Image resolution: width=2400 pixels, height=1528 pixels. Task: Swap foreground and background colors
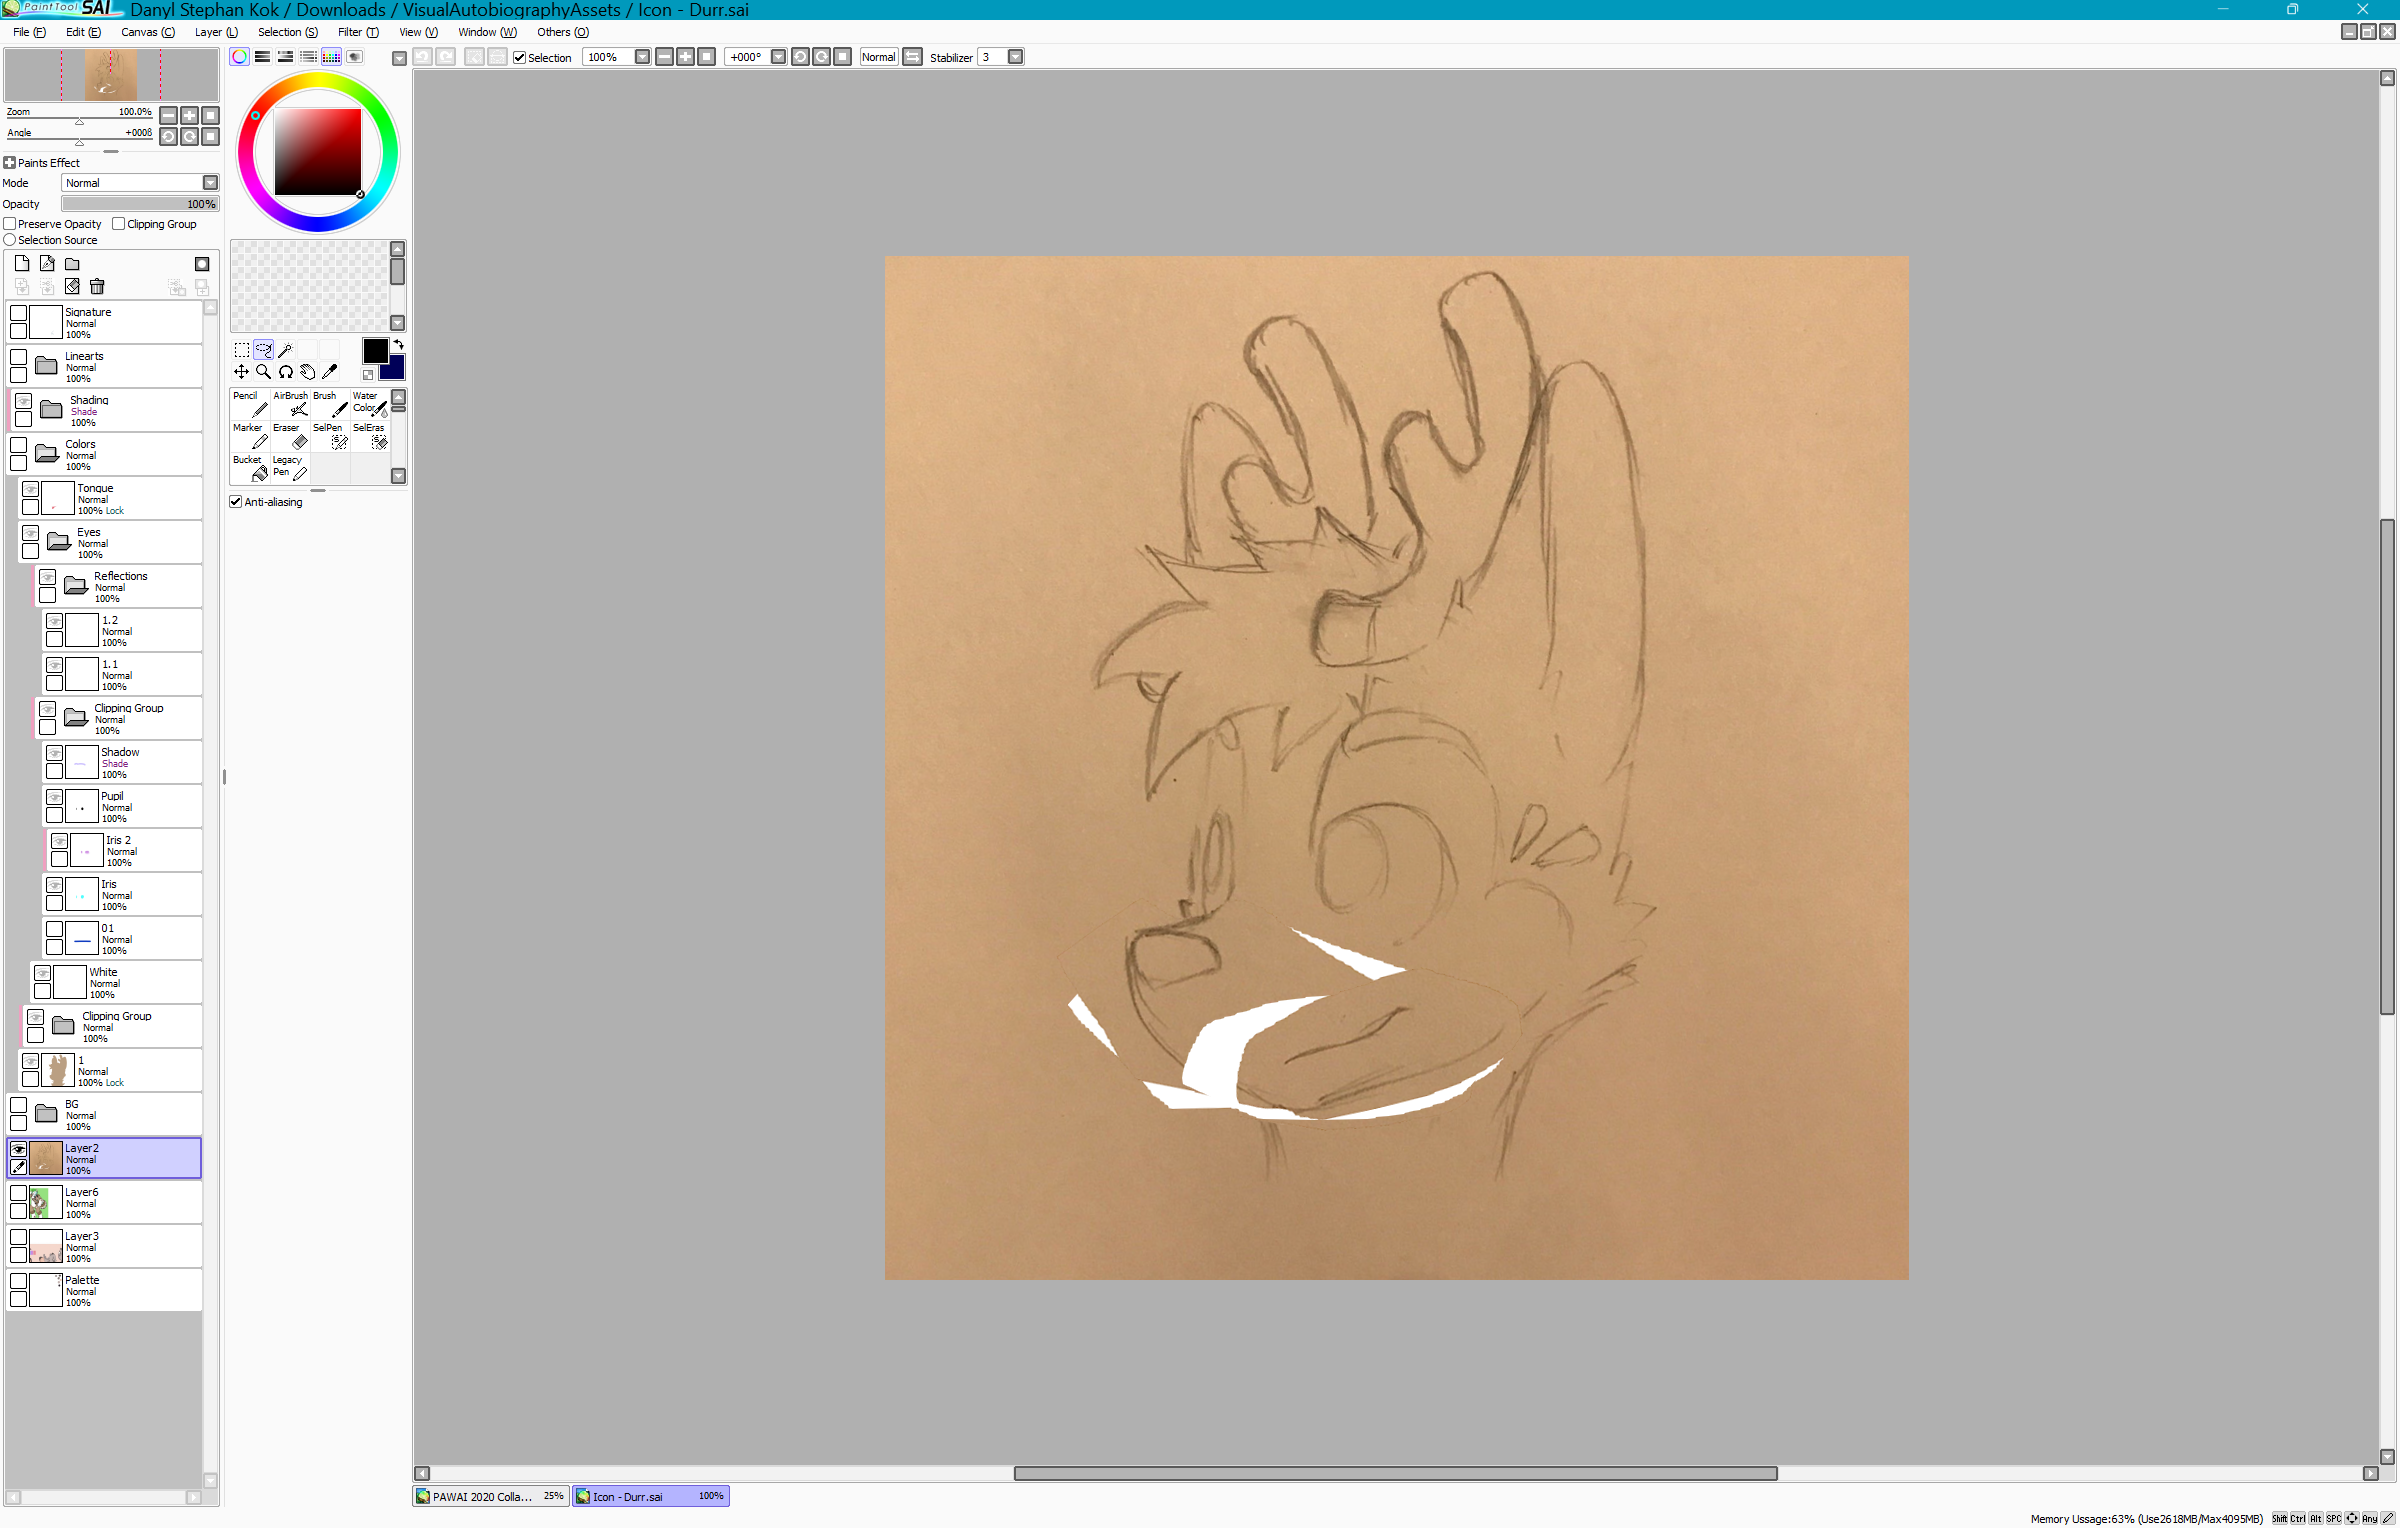pos(398,345)
